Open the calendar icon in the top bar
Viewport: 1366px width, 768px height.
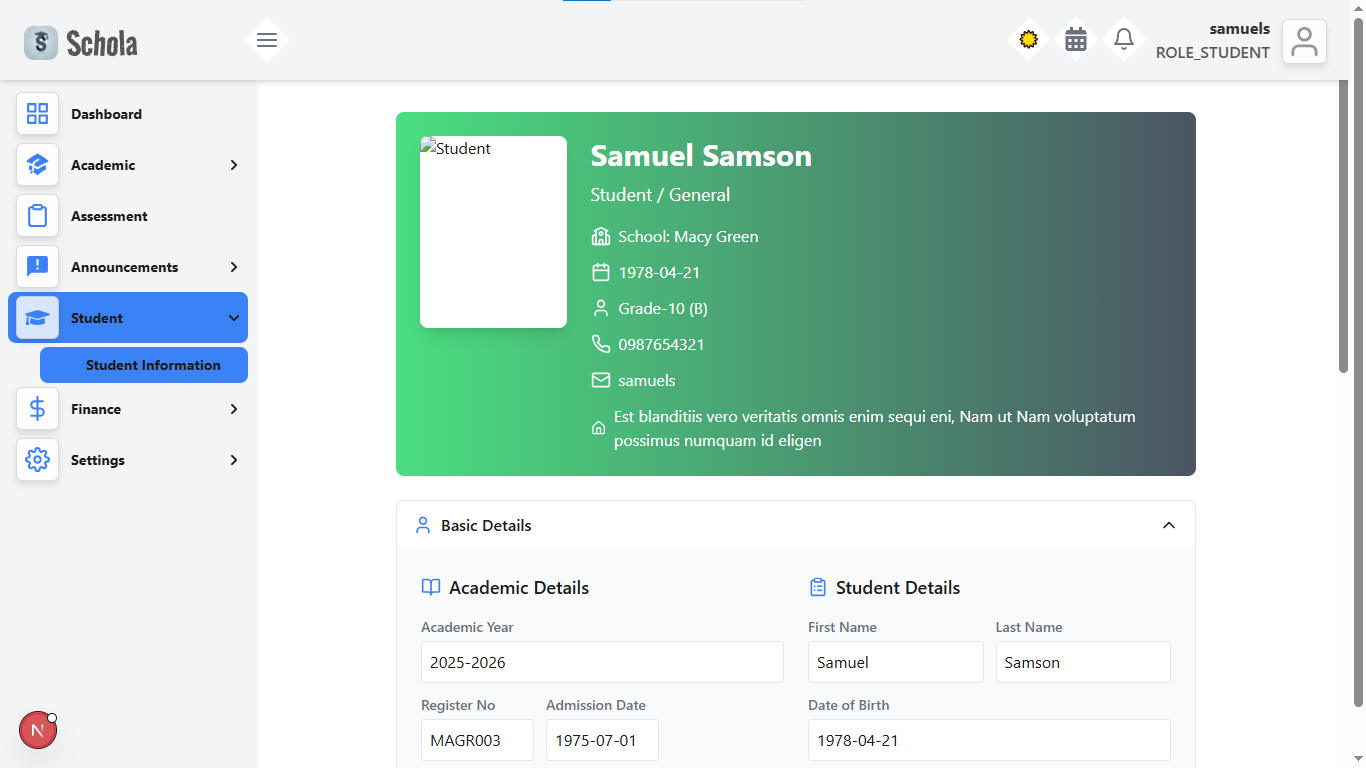tap(1075, 39)
